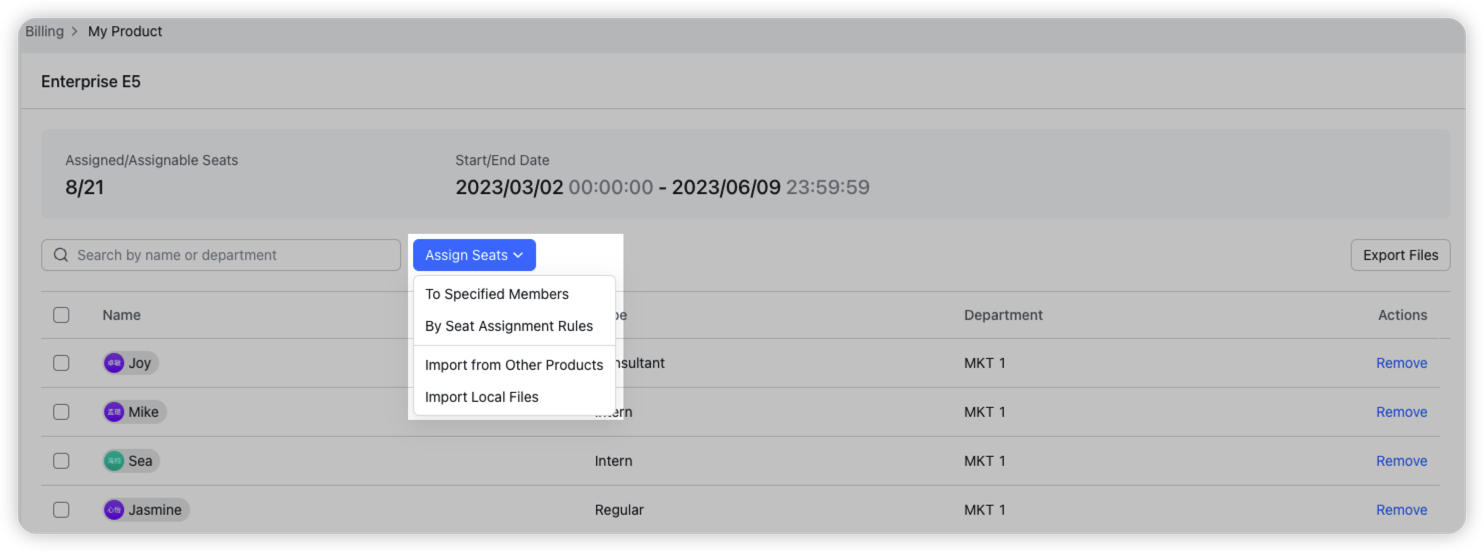Screen dimensions: 1484x552
Task: Click Joy's avatar icon
Action: (x=114, y=363)
